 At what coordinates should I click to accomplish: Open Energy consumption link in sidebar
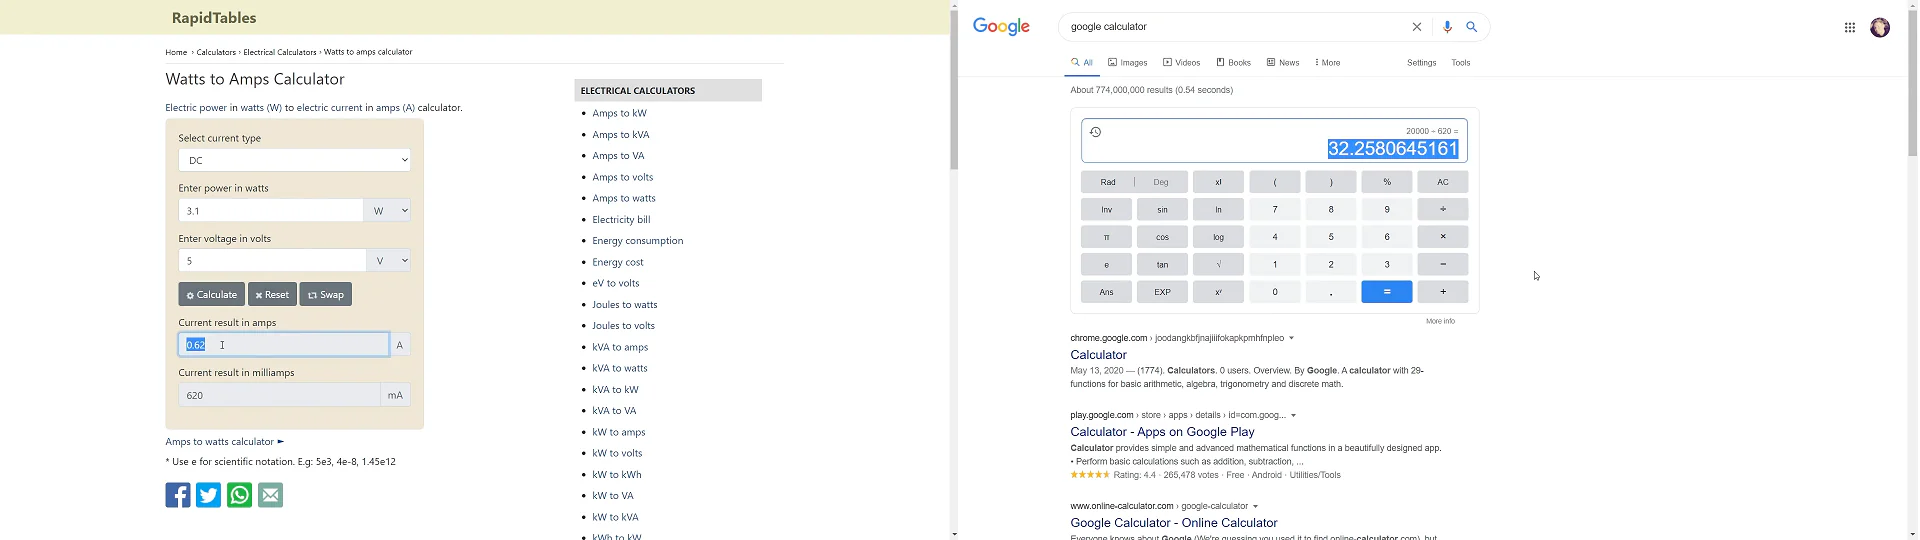(637, 240)
